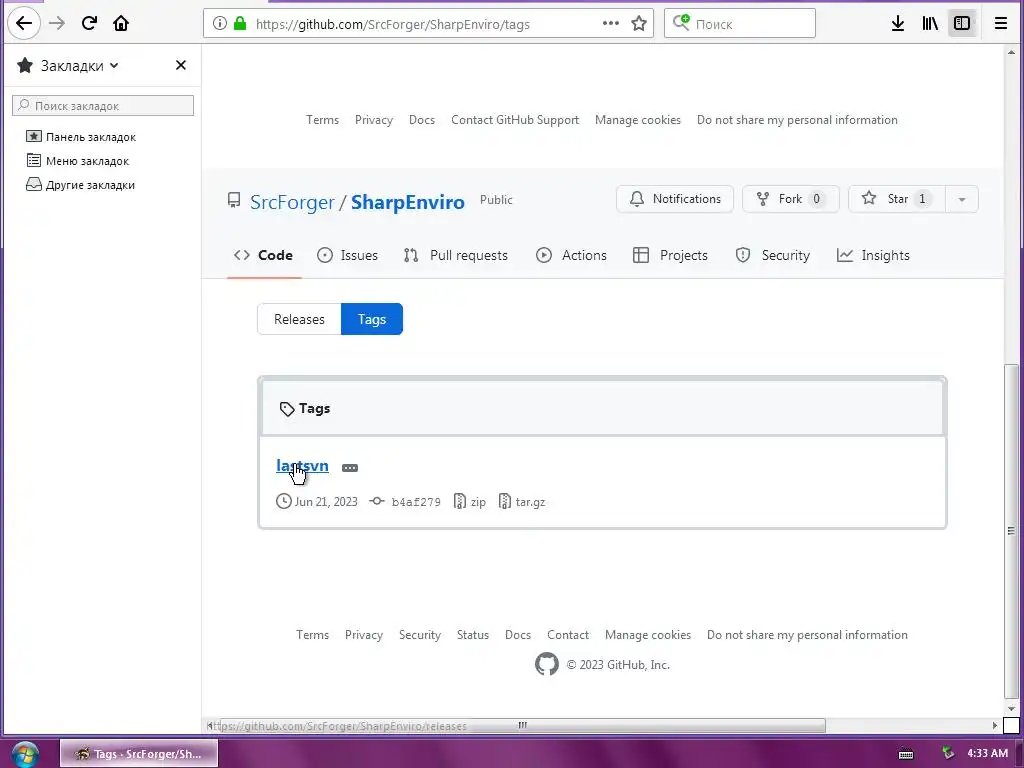Screen dimensions: 1024x768
Task: Open the hamburger application menu
Action: pos(1000,24)
